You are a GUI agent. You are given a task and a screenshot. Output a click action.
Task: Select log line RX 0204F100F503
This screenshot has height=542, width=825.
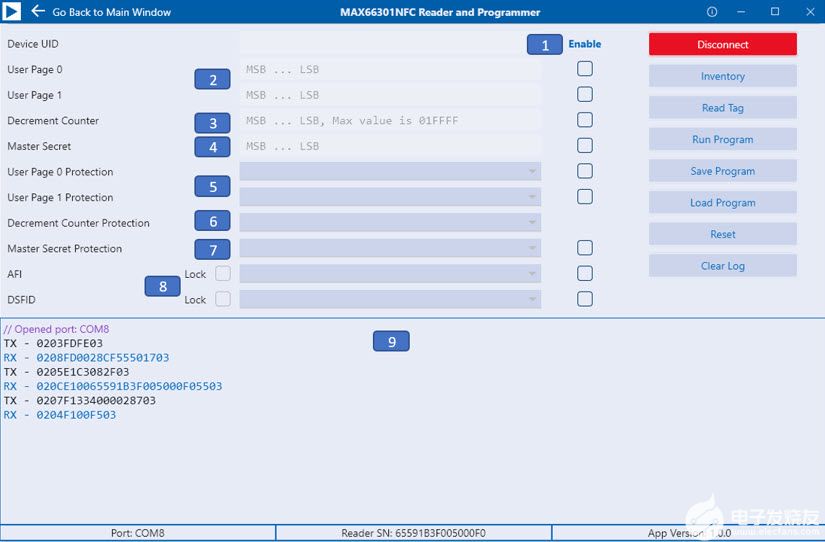[x=59, y=415]
